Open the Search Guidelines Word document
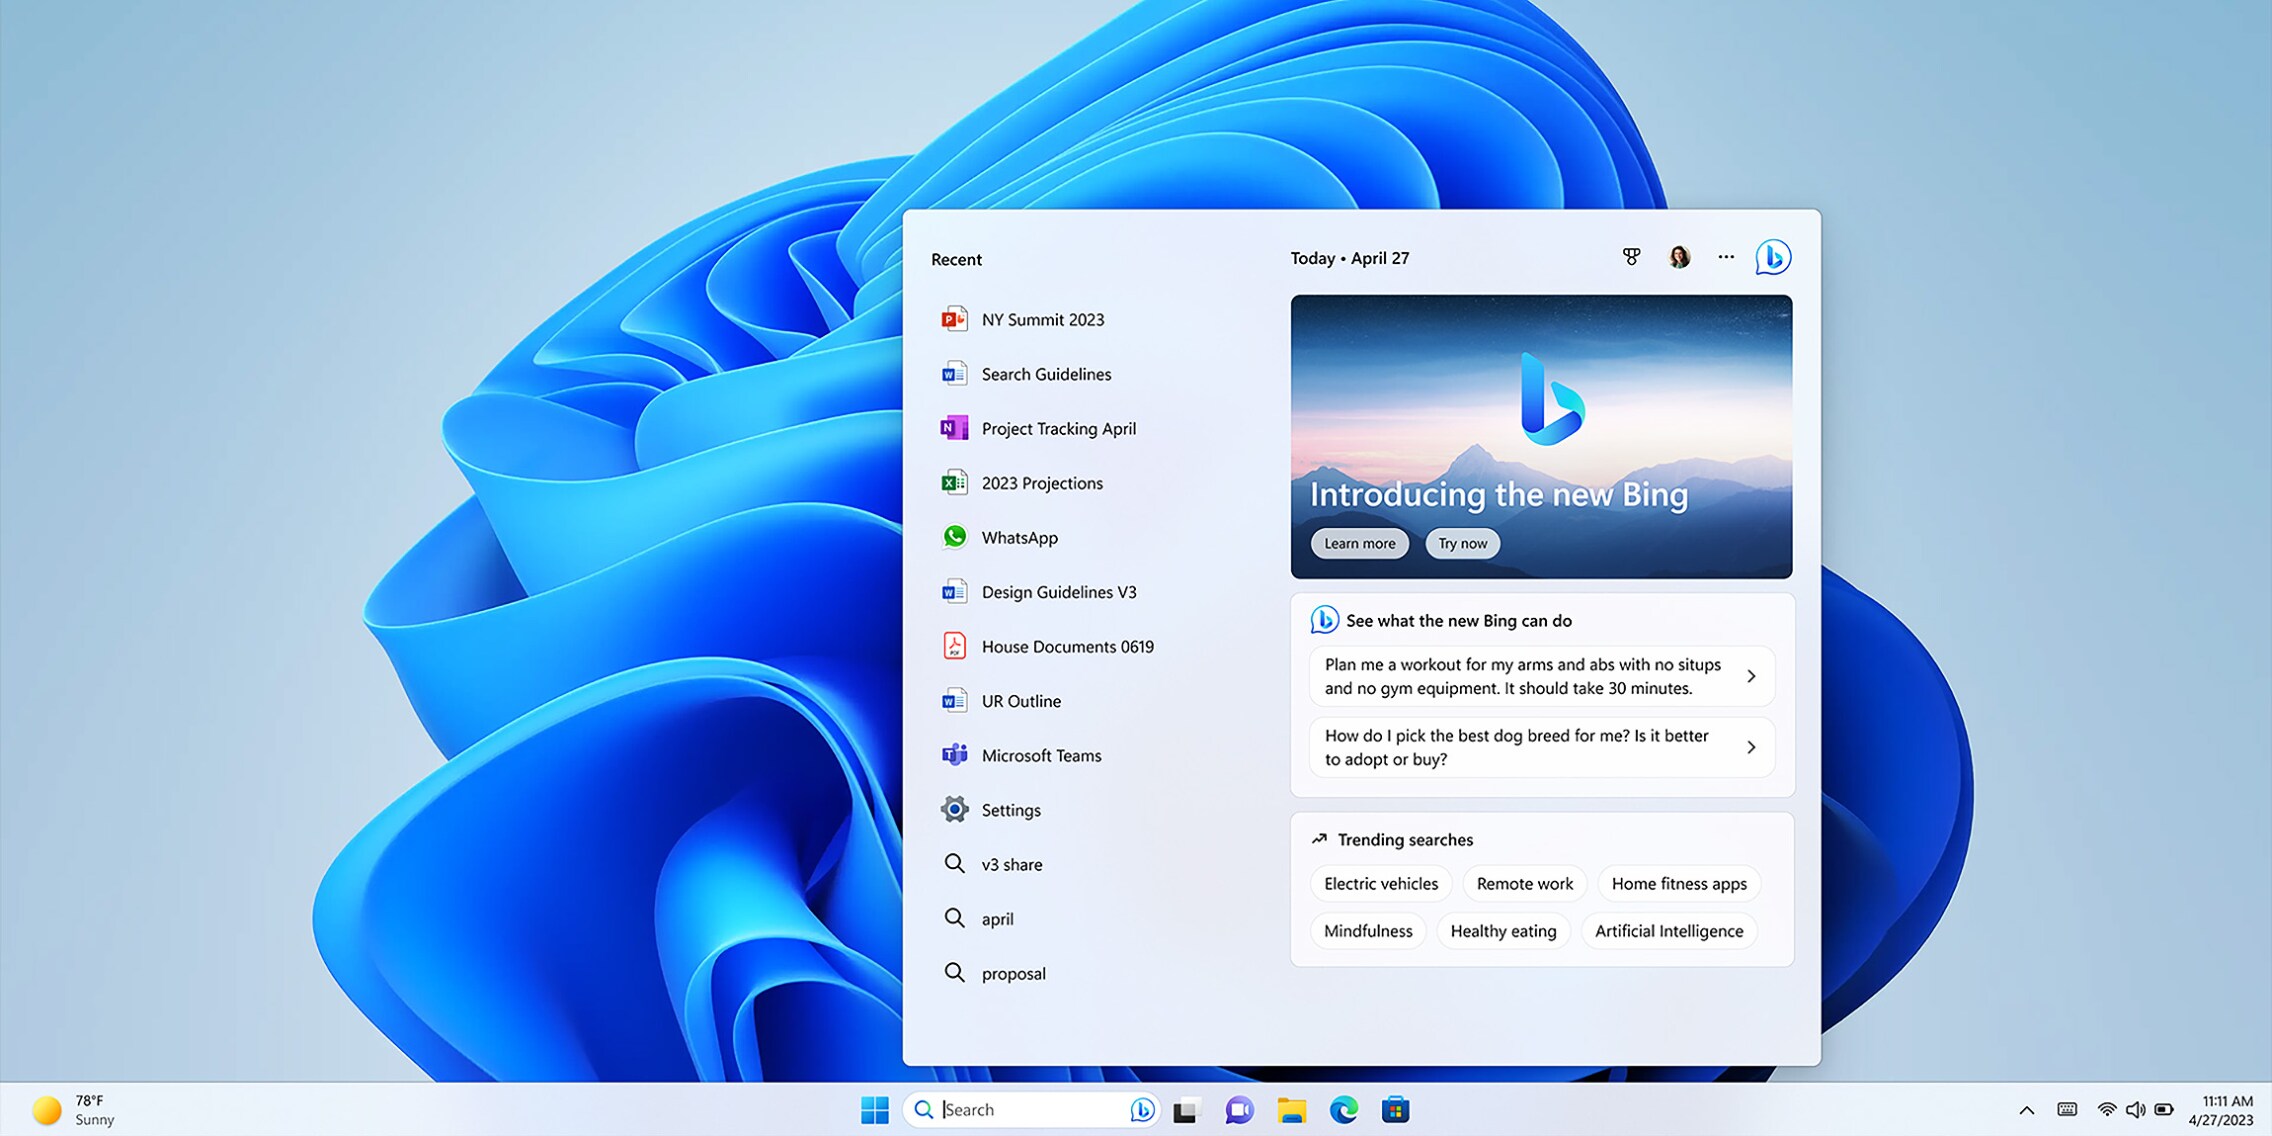The image size is (2272, 1136). click(x=1046, y=373)
